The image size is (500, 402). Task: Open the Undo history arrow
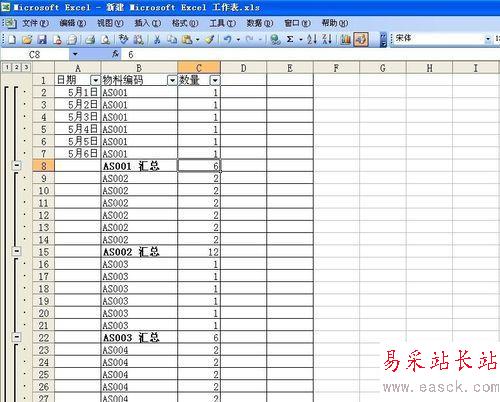(238, 40)
